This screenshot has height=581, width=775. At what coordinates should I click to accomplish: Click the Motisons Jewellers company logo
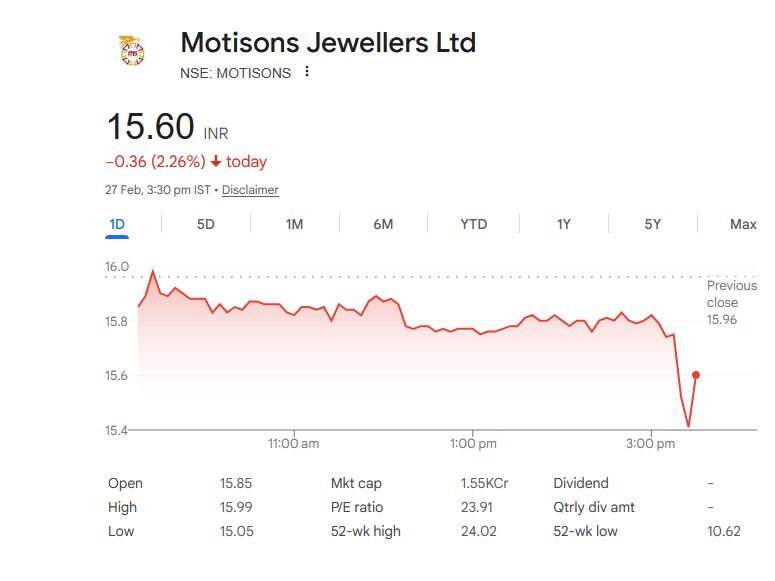point(131,51)
